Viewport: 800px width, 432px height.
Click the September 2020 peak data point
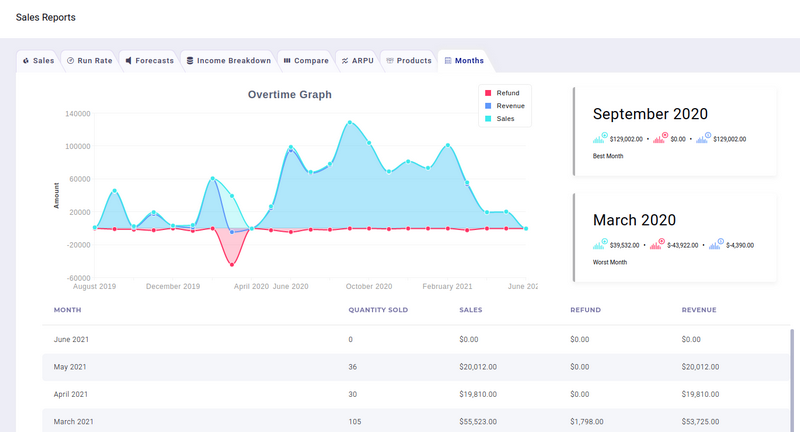pos(349,122)
